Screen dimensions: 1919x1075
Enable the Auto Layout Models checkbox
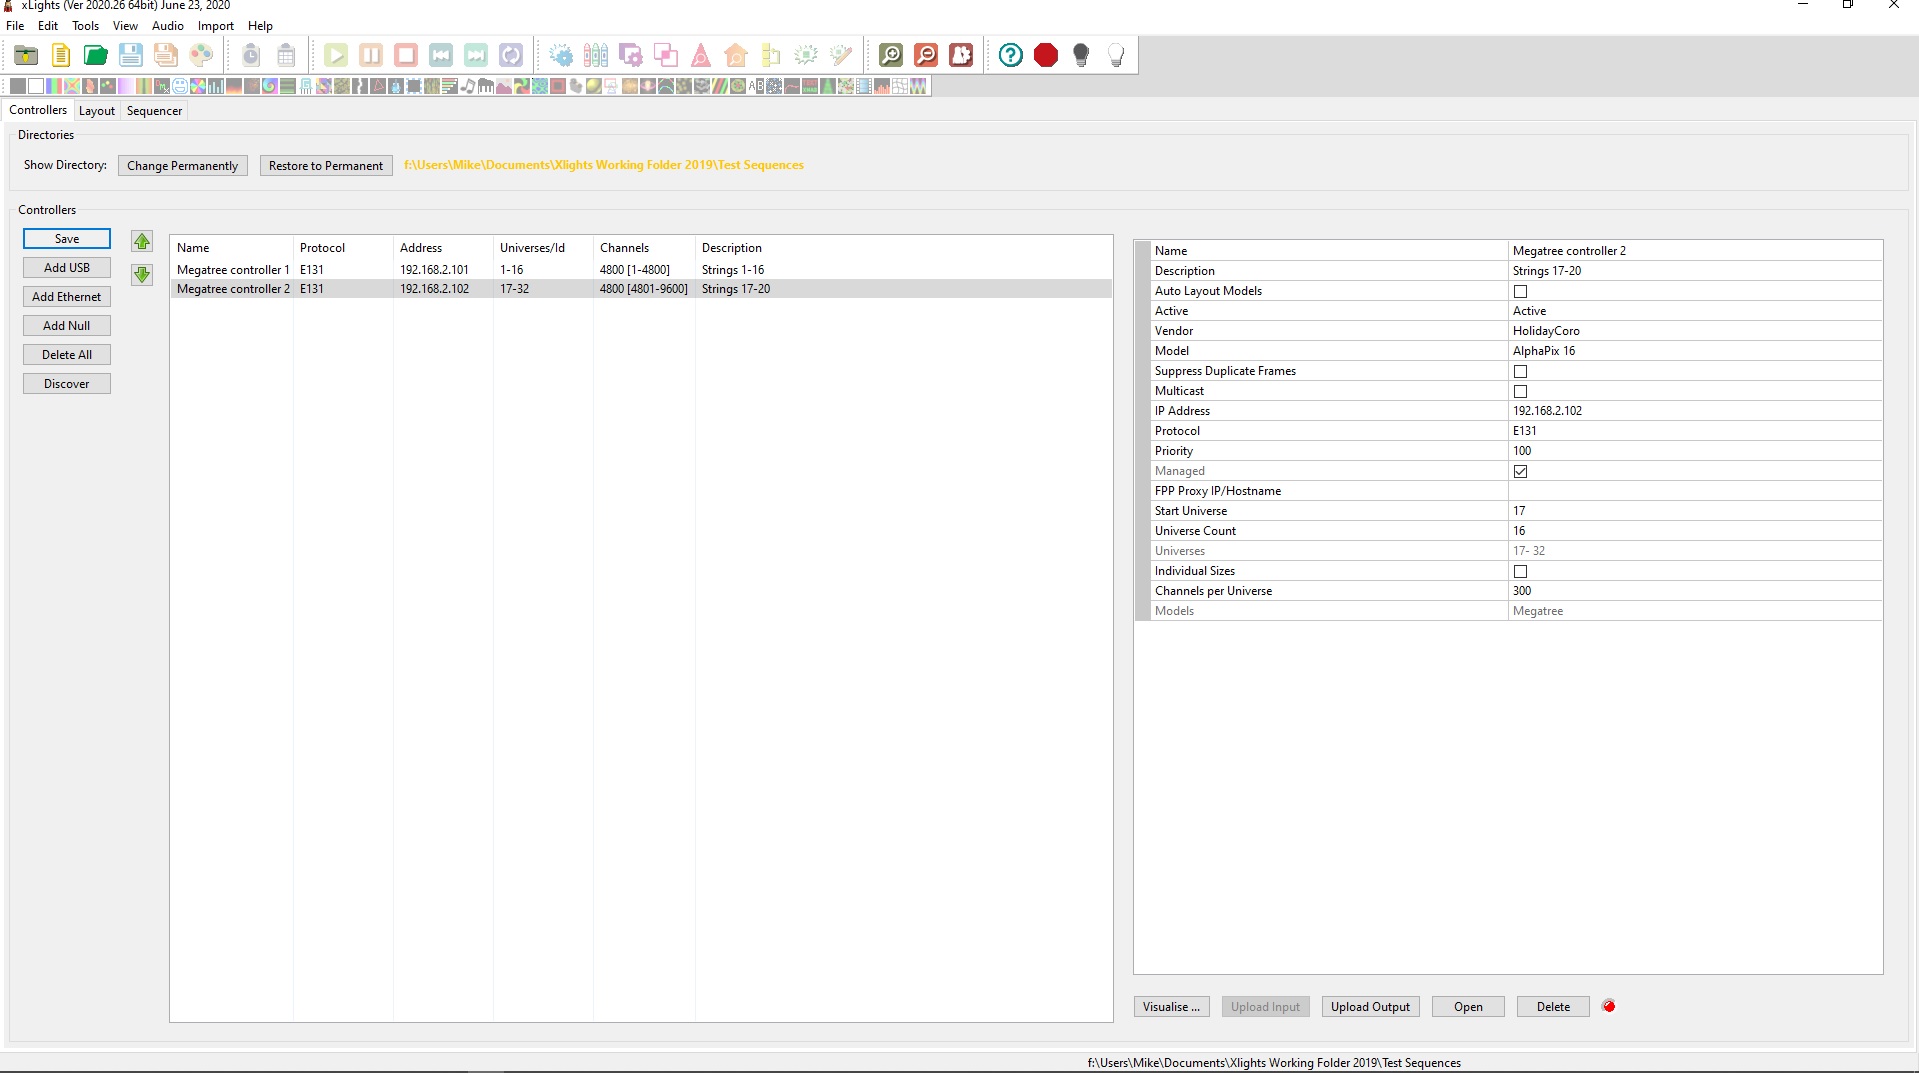(1520, 291)
